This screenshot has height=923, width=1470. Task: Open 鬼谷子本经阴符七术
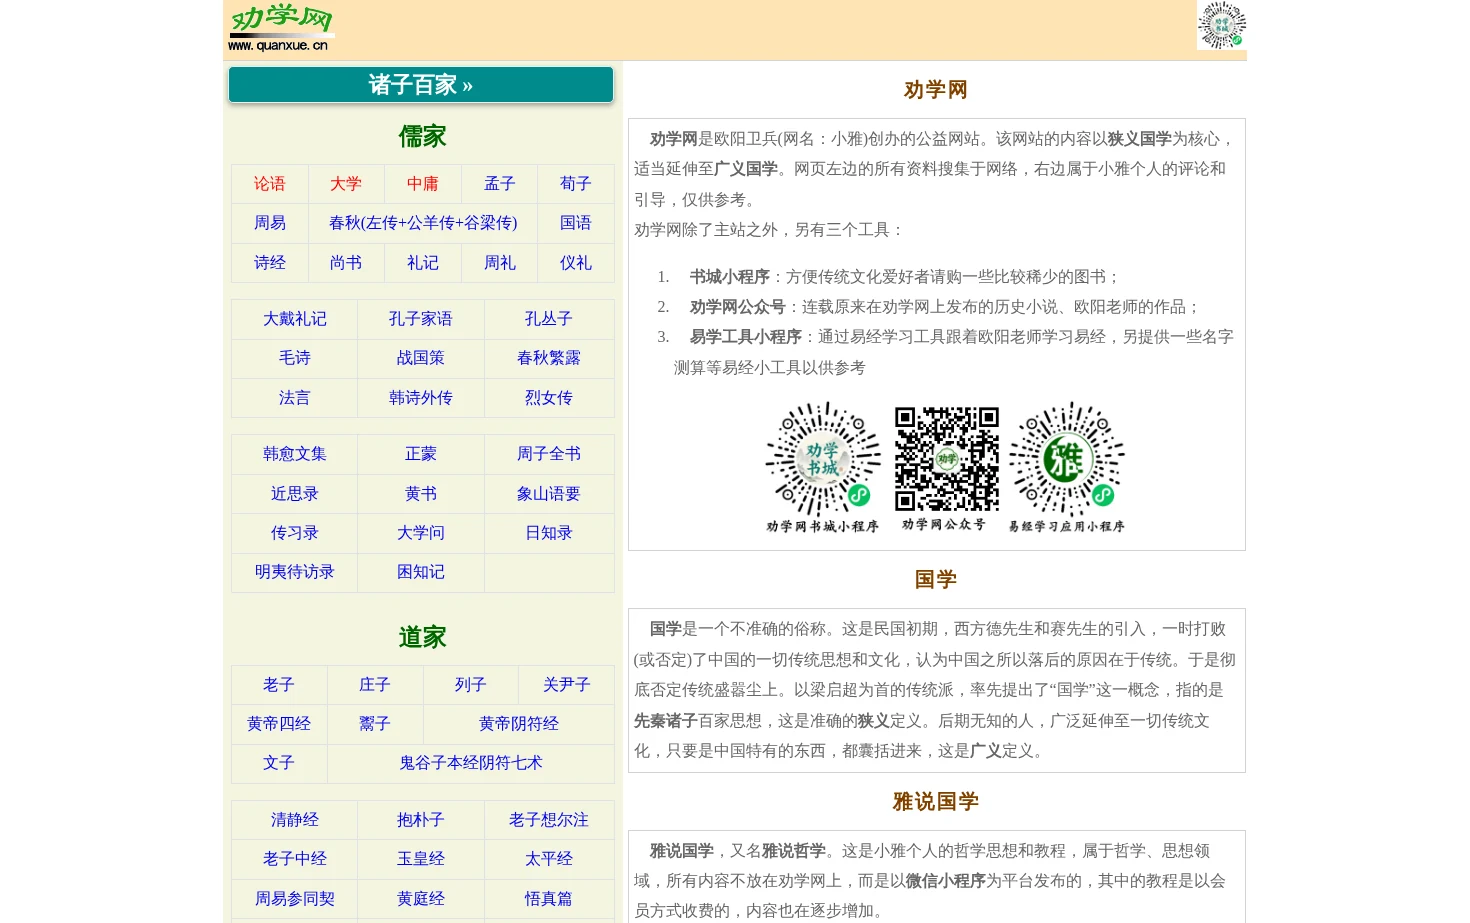[471, 763]
